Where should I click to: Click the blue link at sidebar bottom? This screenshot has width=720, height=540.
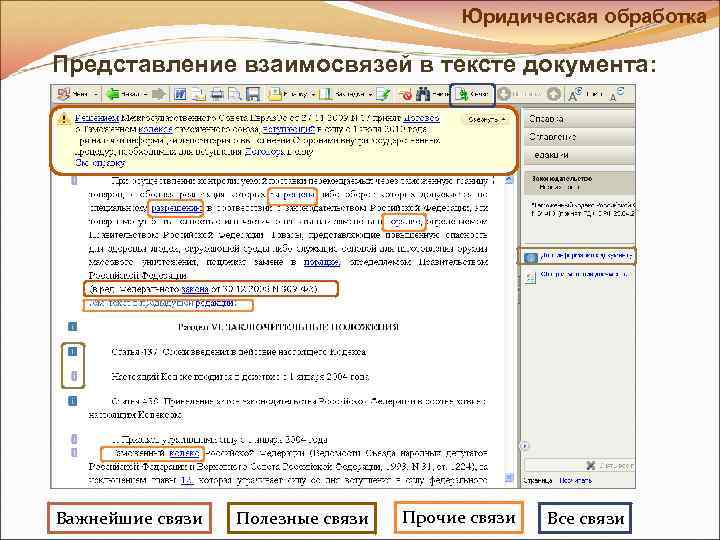576,481
